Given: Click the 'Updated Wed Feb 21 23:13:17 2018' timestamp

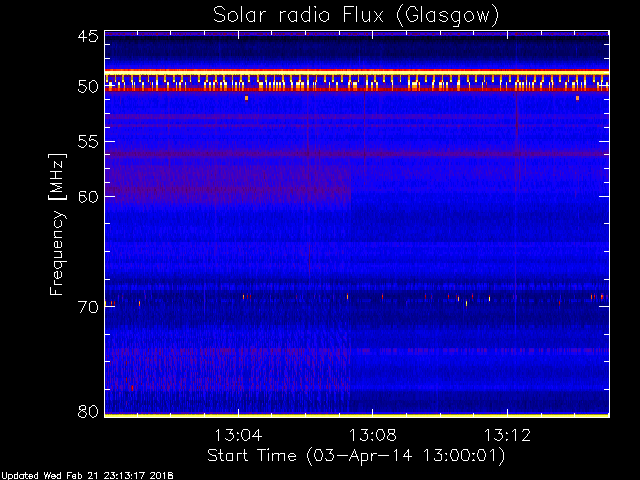Looking at the screenshot, I should (87, 476).
